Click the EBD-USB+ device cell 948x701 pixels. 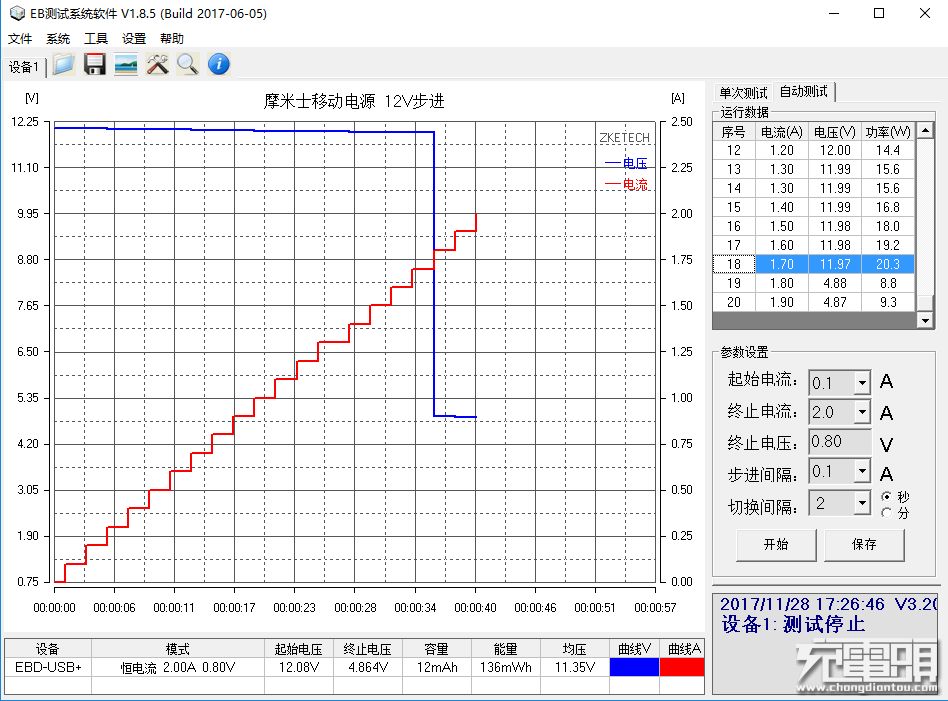(48, 667)
